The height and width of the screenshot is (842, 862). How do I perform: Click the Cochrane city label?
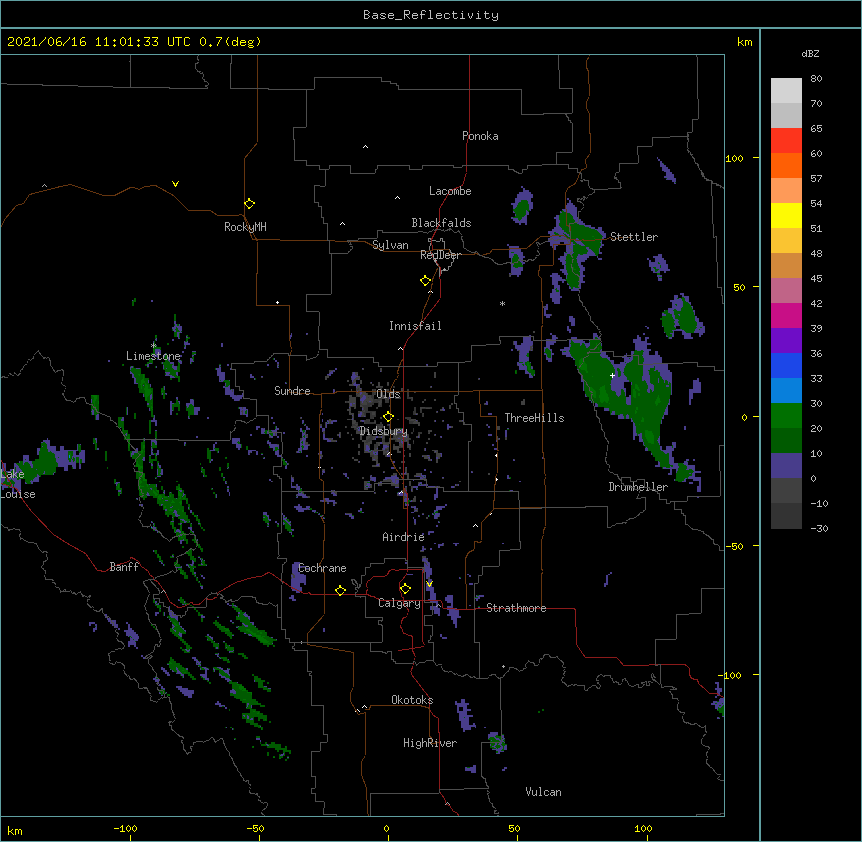[322, 568]
